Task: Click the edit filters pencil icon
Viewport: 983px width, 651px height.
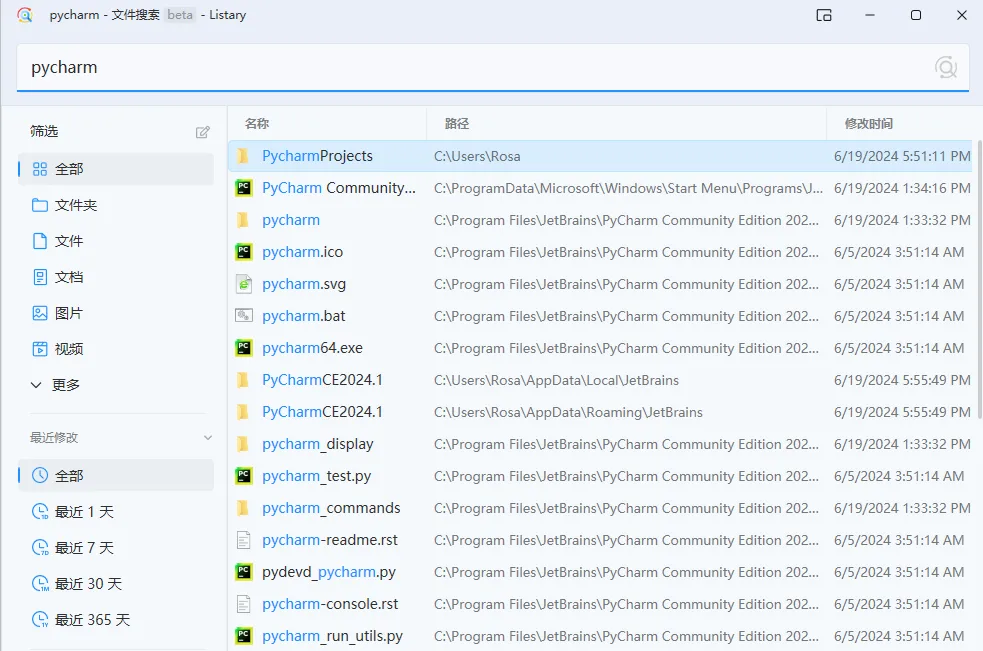Action: [202, 132]
